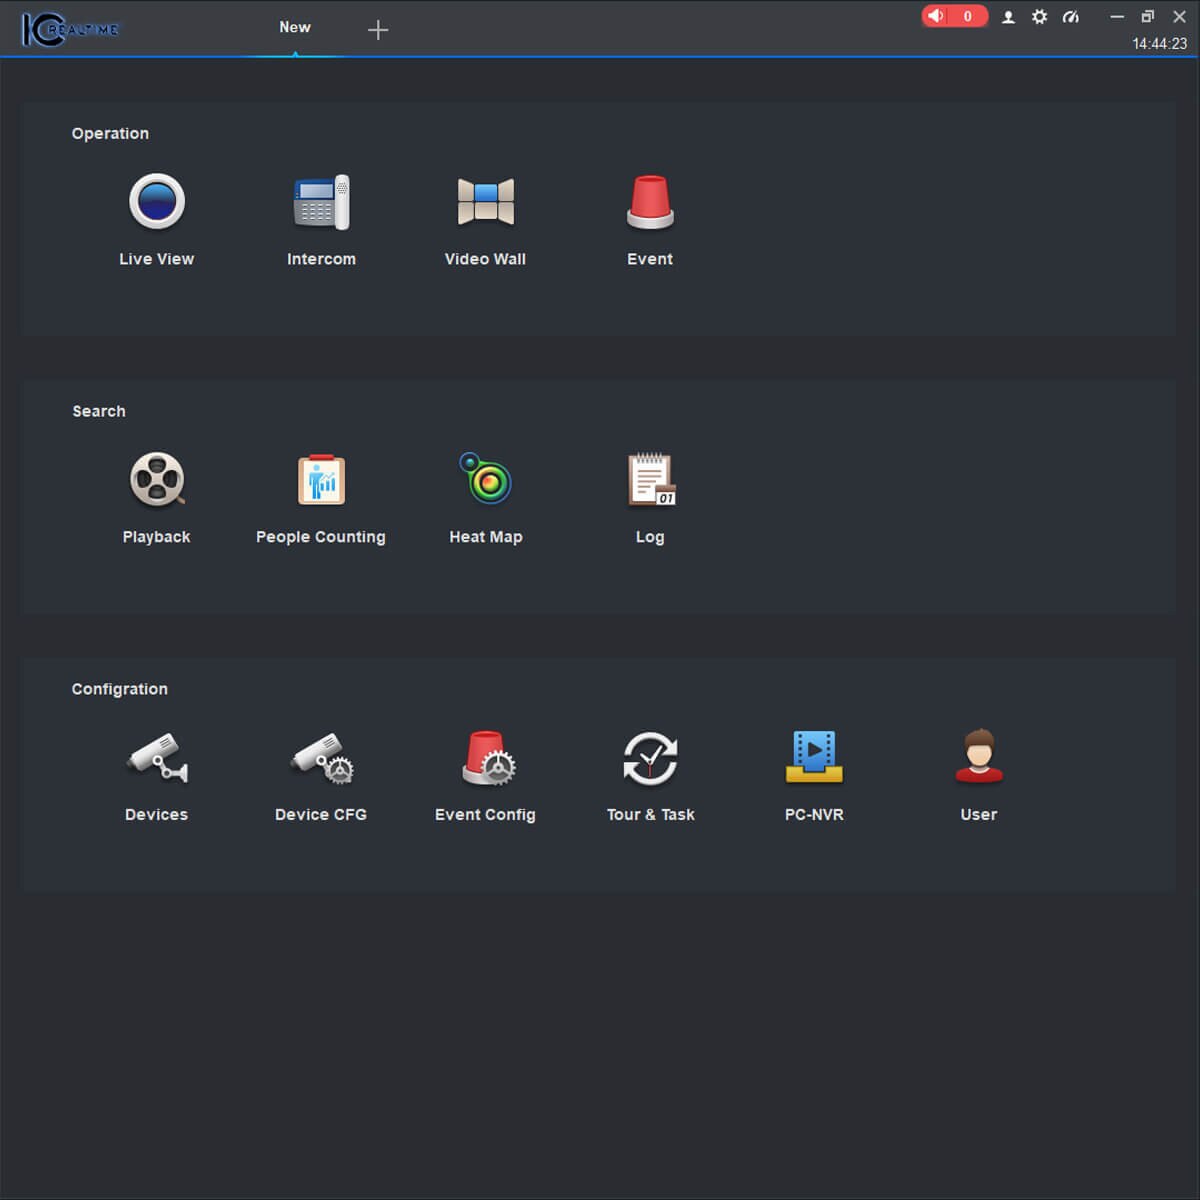Open Device CFG settings

click(x=321, y=758)
